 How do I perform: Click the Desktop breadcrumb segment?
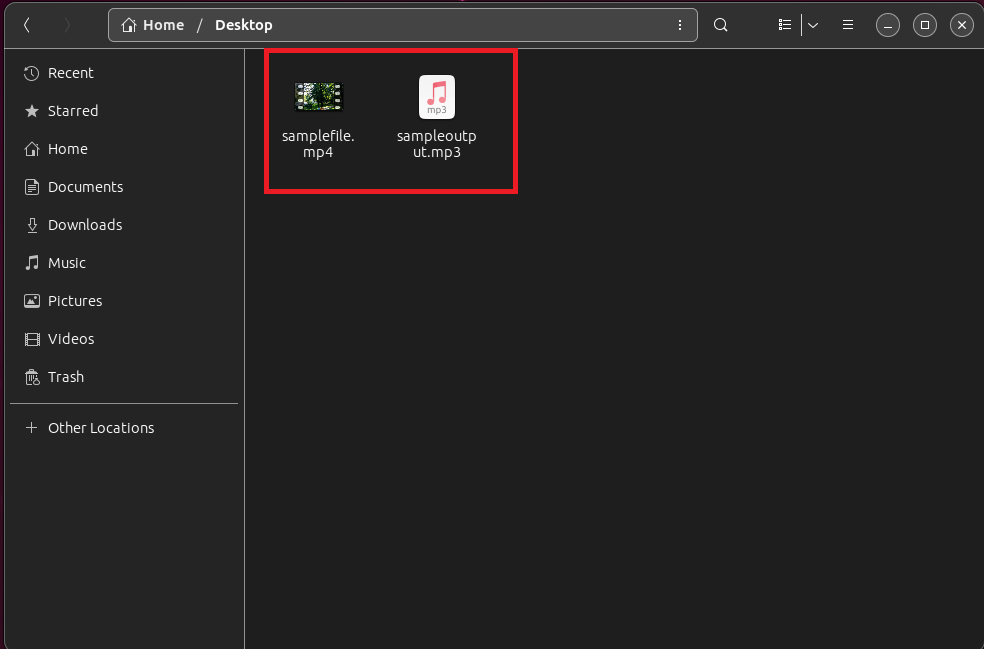tap(243, 24)
